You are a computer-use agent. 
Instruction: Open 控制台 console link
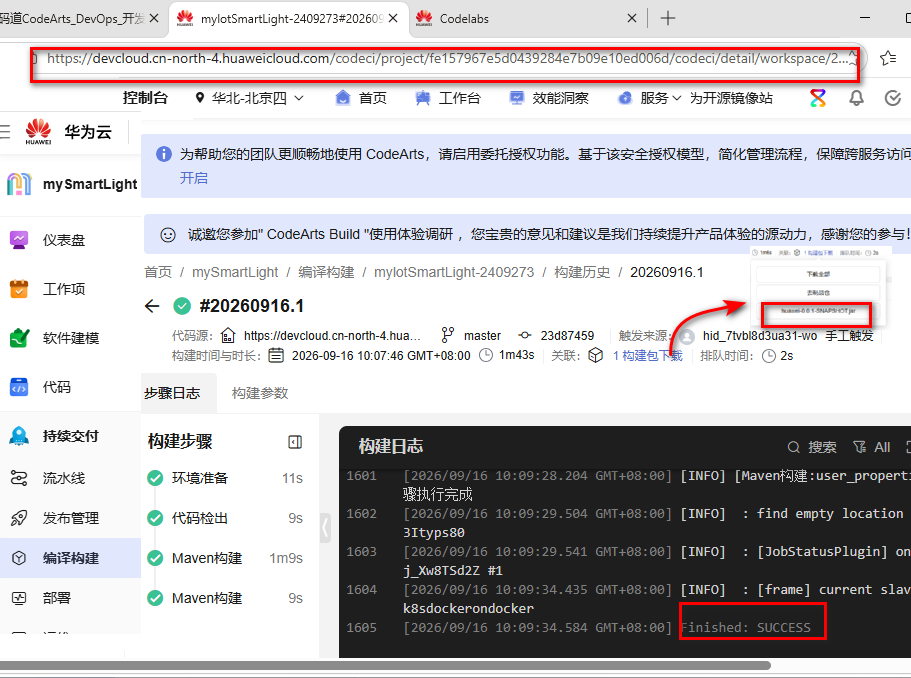tap(145, 98)
